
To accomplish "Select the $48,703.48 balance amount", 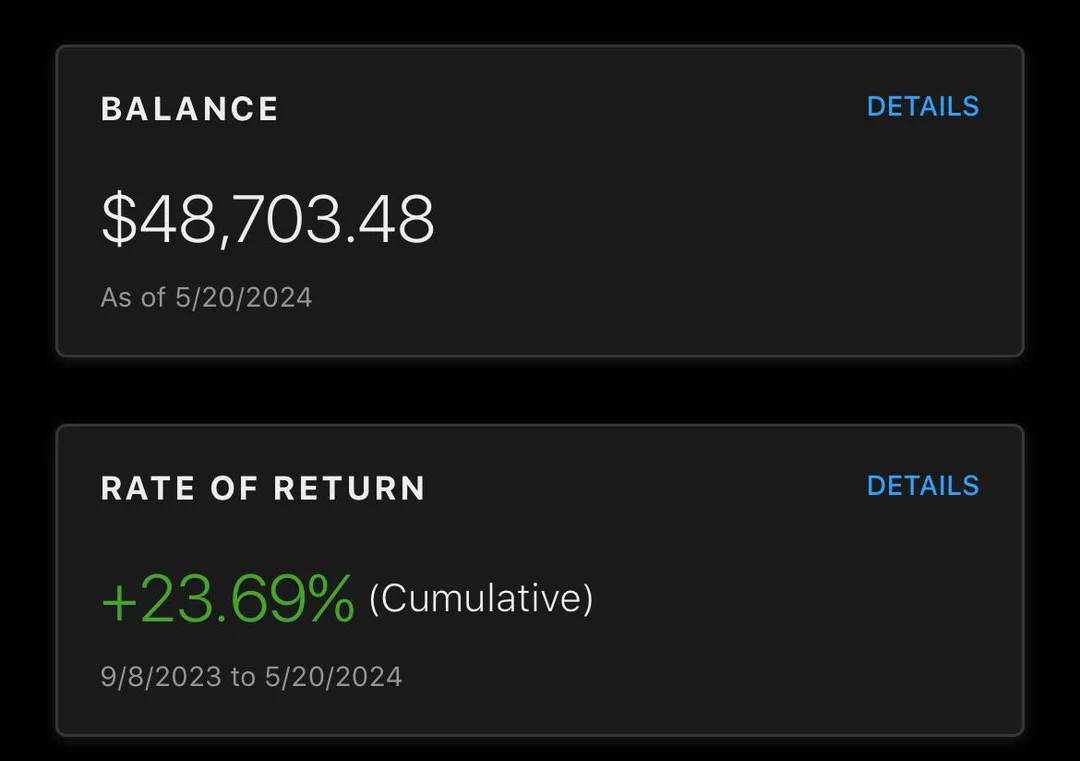I will click(268, 219).
